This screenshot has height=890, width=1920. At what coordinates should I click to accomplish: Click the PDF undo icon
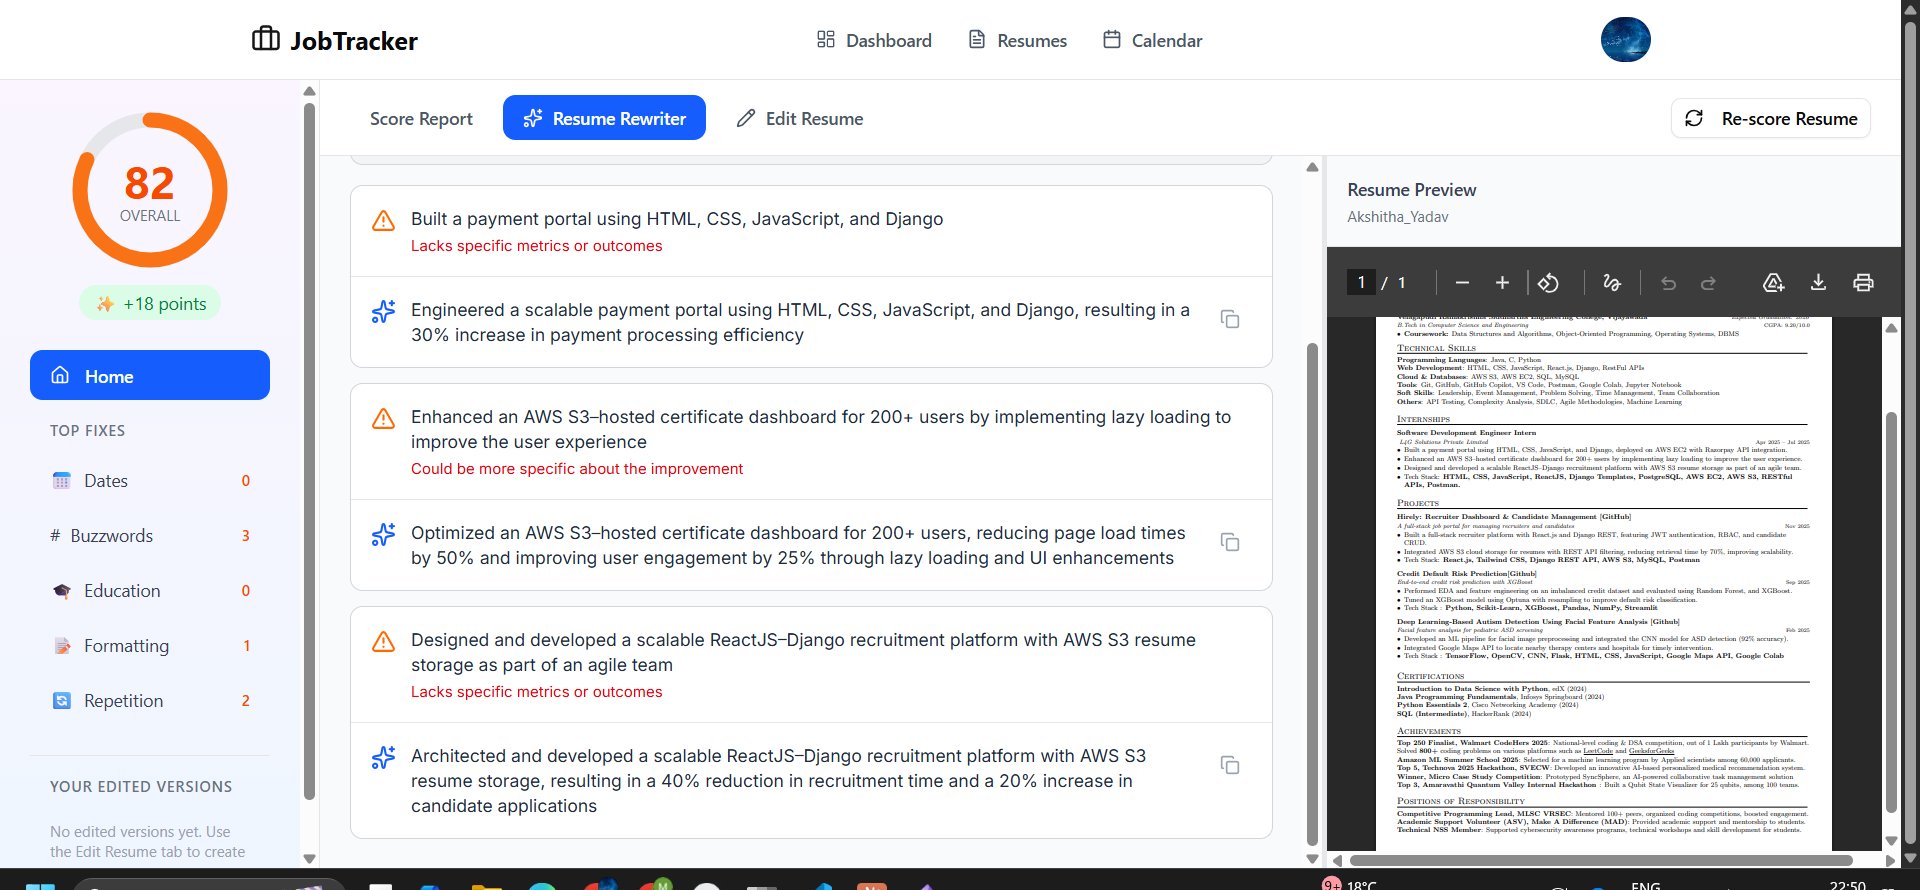[x=1668, y=283]
